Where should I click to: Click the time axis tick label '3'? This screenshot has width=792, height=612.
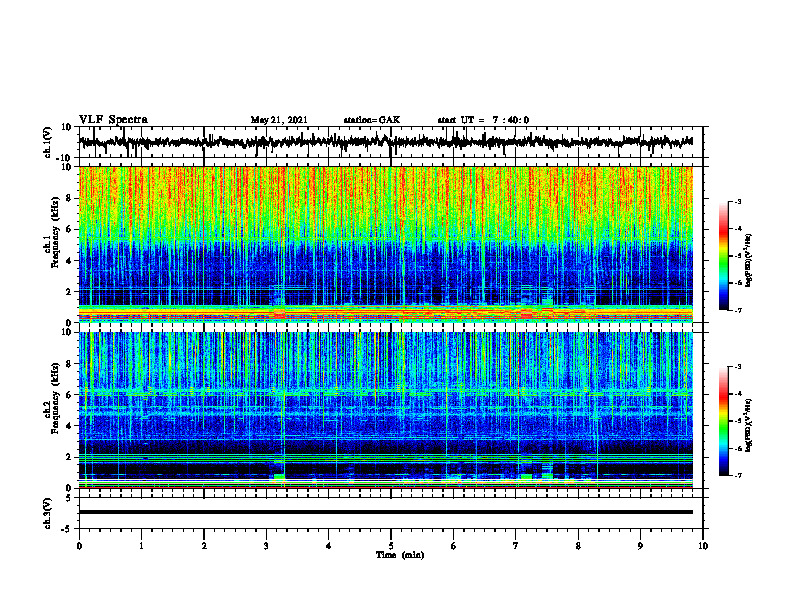point(266,546)
